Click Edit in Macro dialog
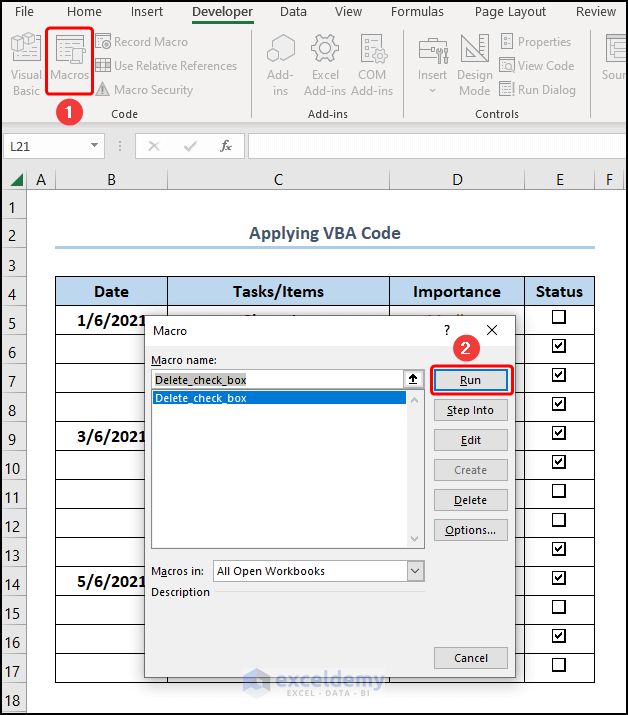Screen dimensions: 628x715 click(471, 440)
